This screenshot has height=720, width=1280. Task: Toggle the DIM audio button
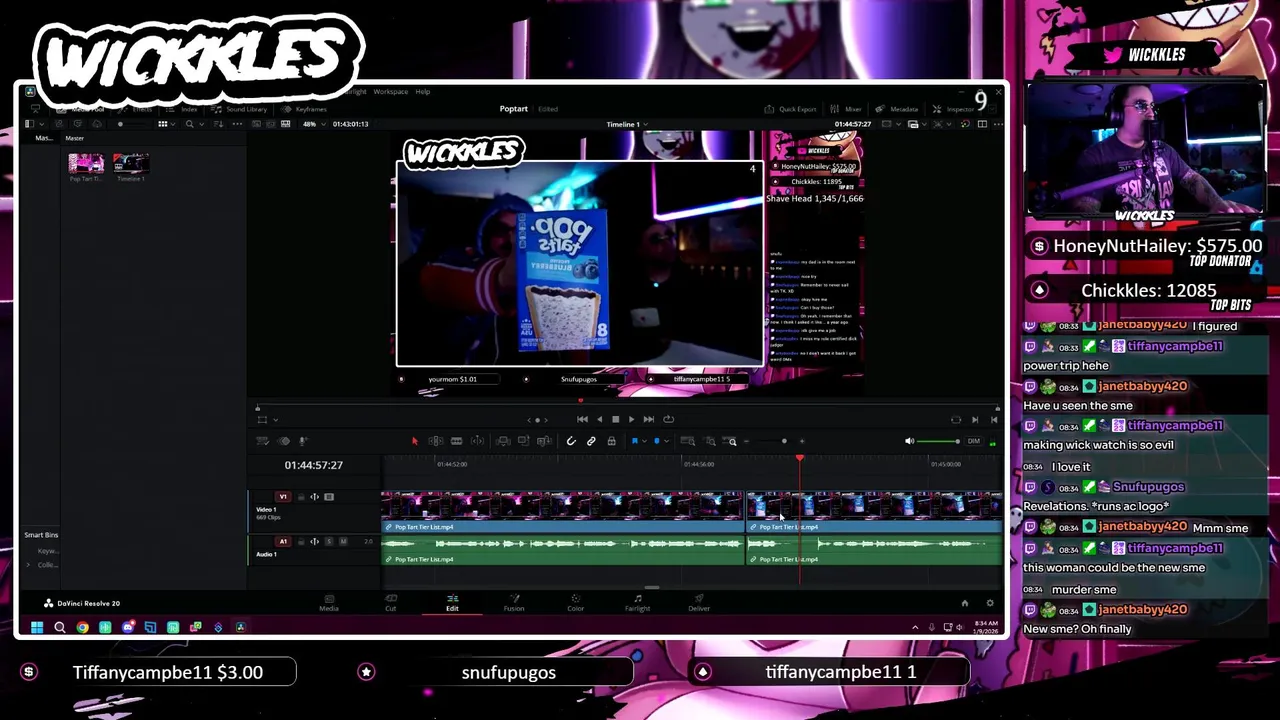pos(973,441)
